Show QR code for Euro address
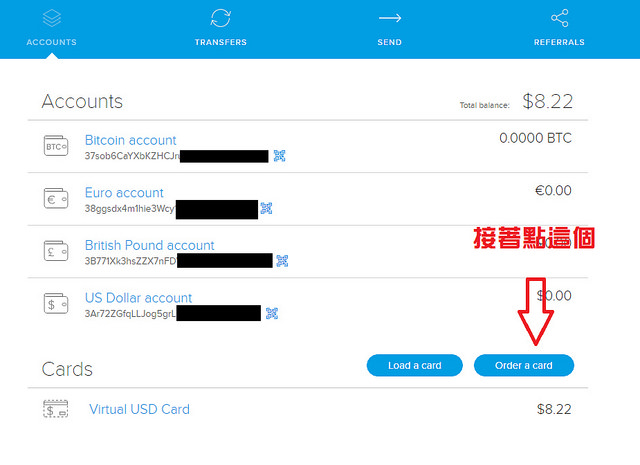This screenshot has width=640, height=465. pyautogui.click(x=266, y=208)
